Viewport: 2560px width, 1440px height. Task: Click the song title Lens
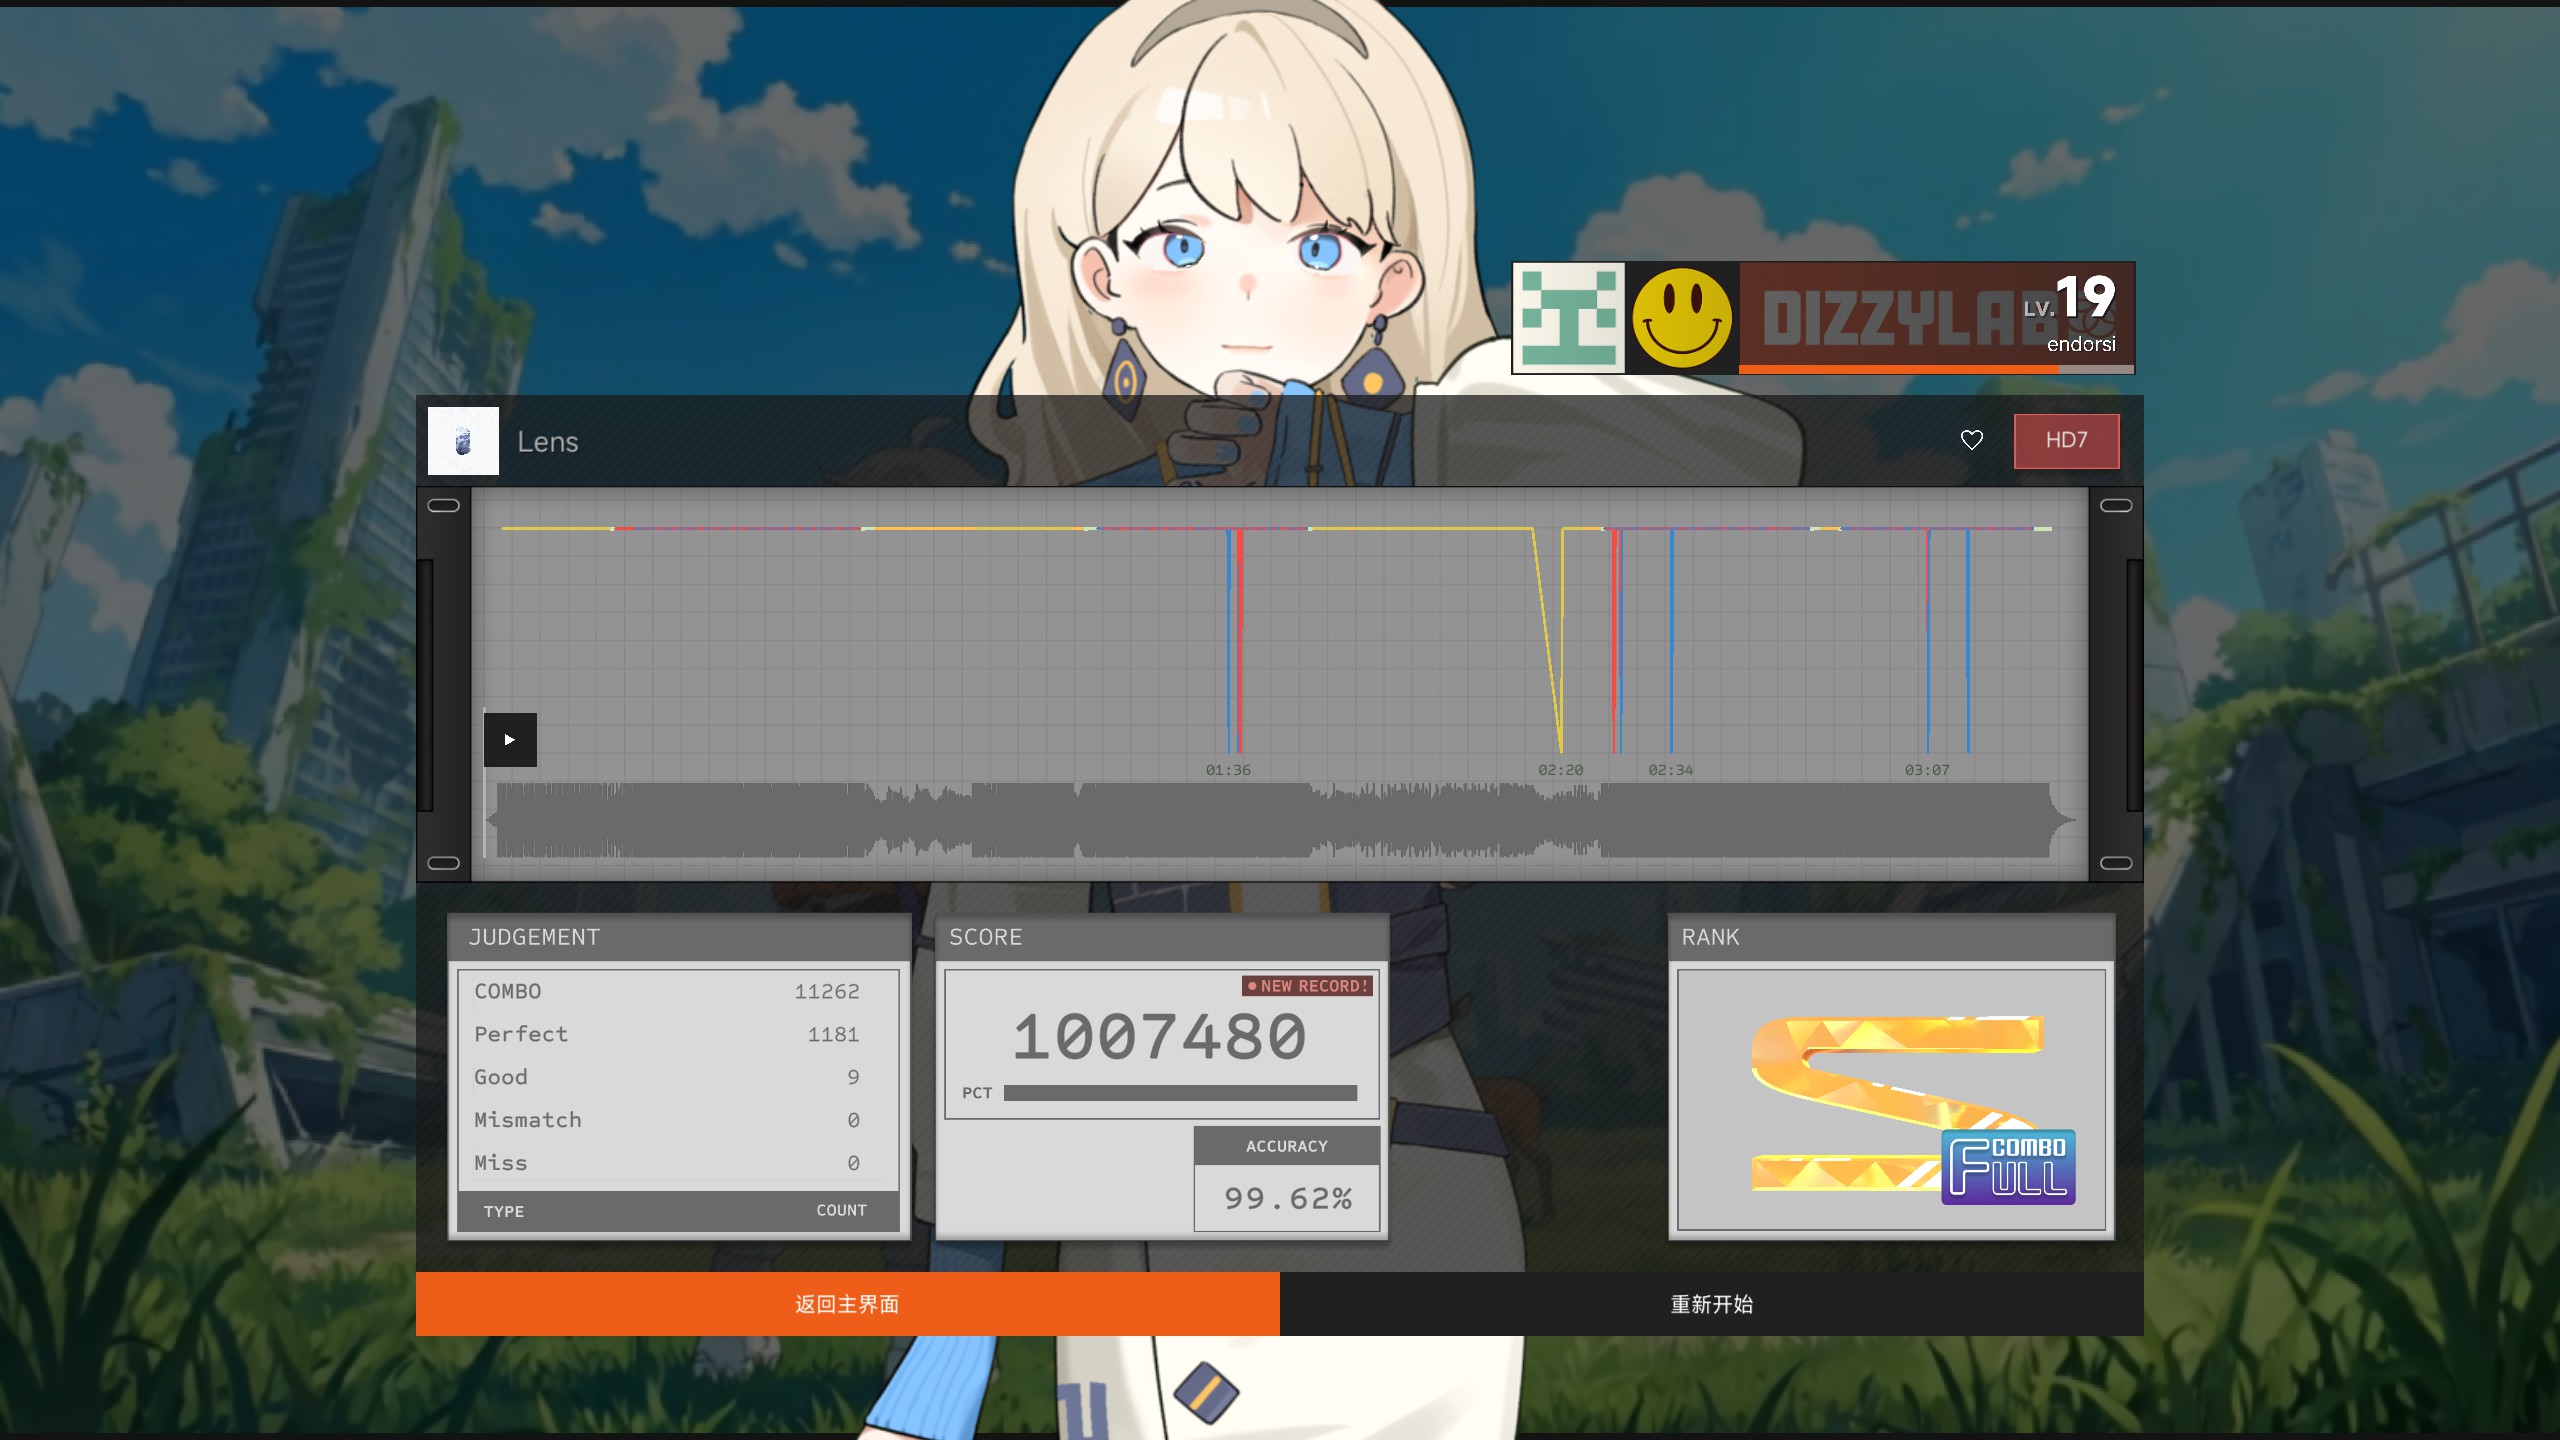548,442
